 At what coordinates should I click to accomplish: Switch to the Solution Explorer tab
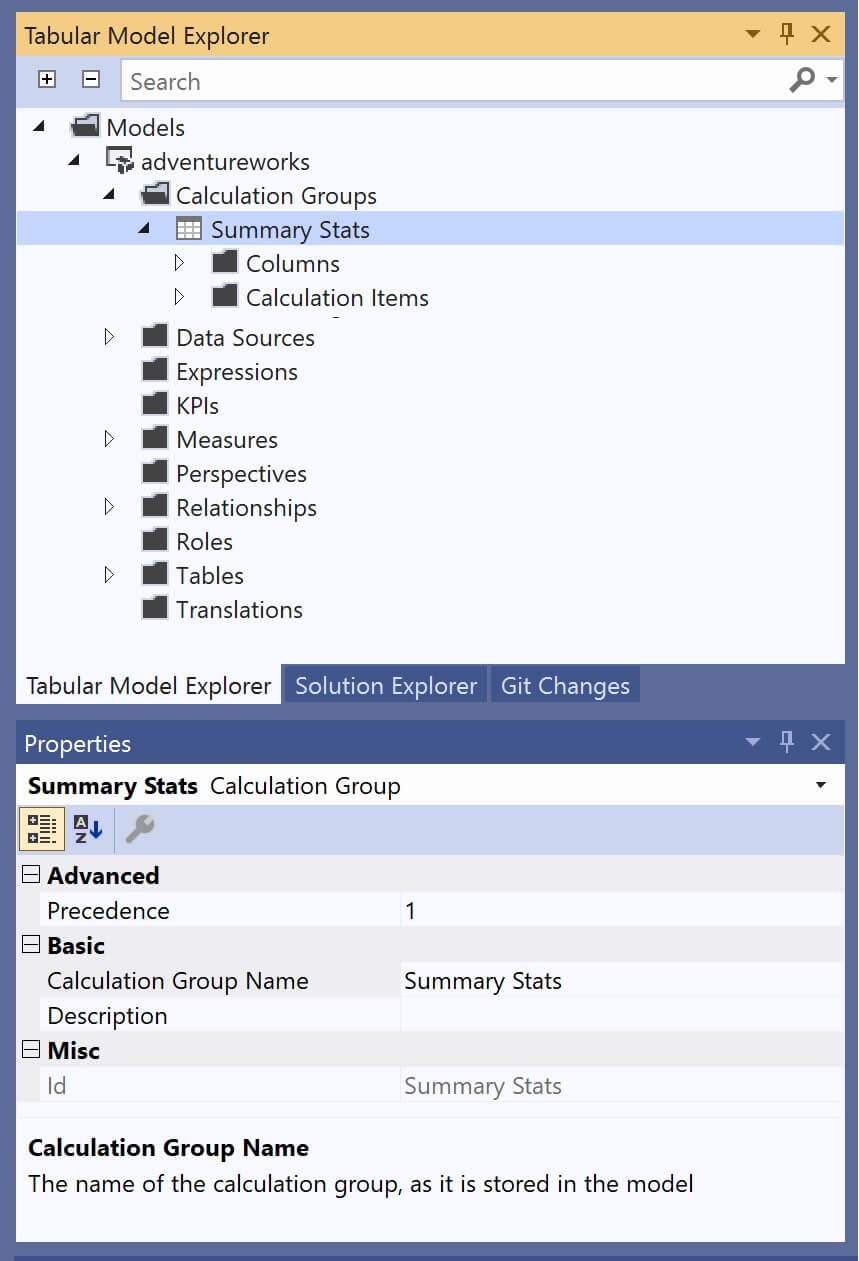(385, 685)
